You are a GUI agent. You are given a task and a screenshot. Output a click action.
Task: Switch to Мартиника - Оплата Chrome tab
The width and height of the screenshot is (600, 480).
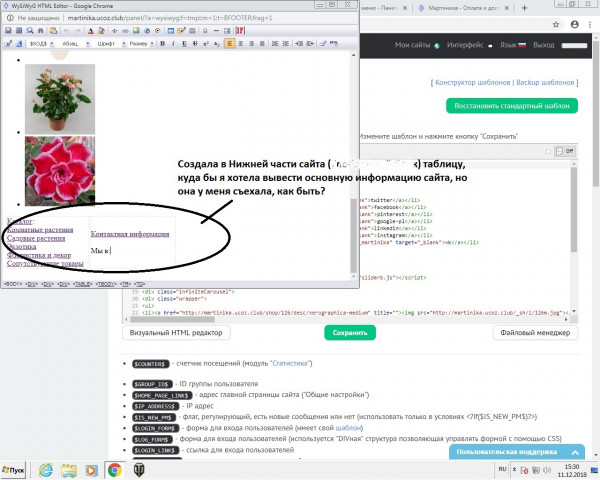point(464,8)
